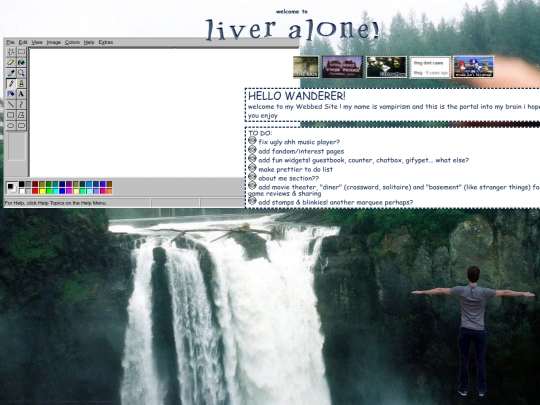Image resolution: width=540 pixels, height=405 pixels.
Task: Click "add fandom/interest pages" item
Action: [301, 151]
